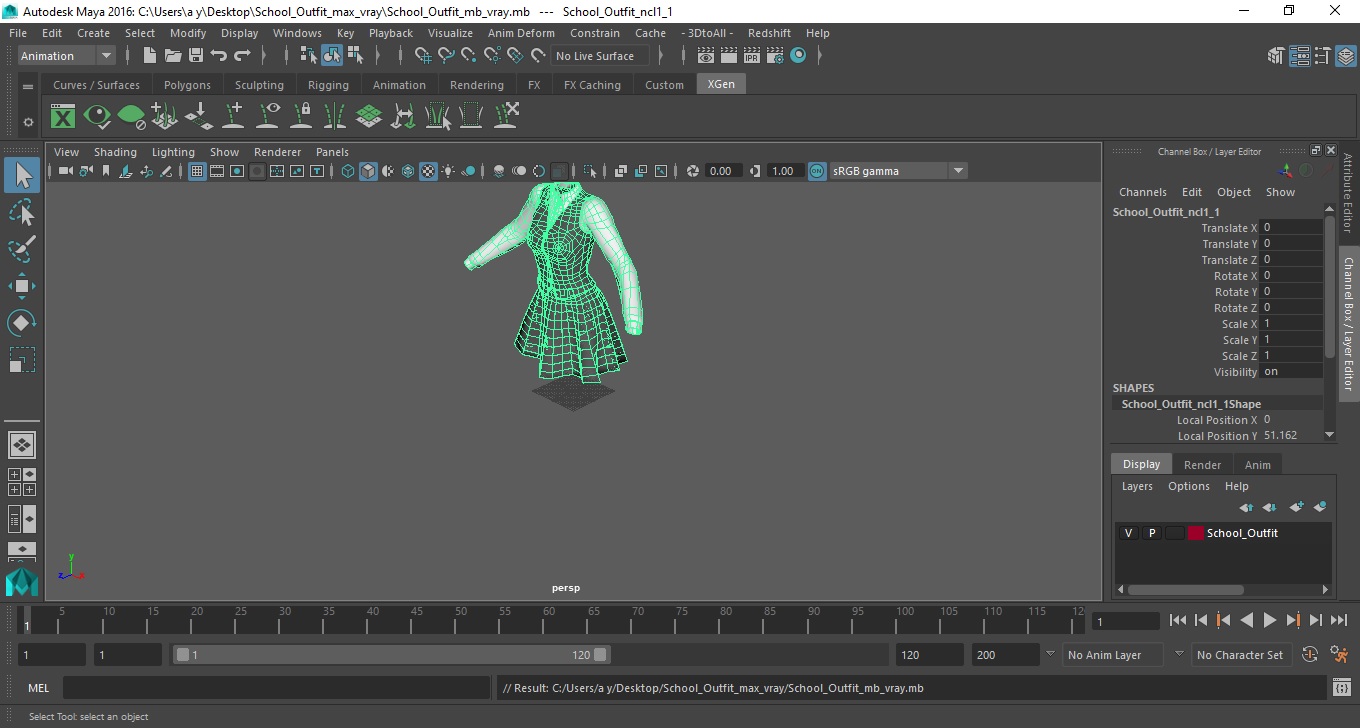Image resolution: width=1360 pixels, height=728 pixels.
Task: Click the playback range slider bar
Action: pos(392,655)
